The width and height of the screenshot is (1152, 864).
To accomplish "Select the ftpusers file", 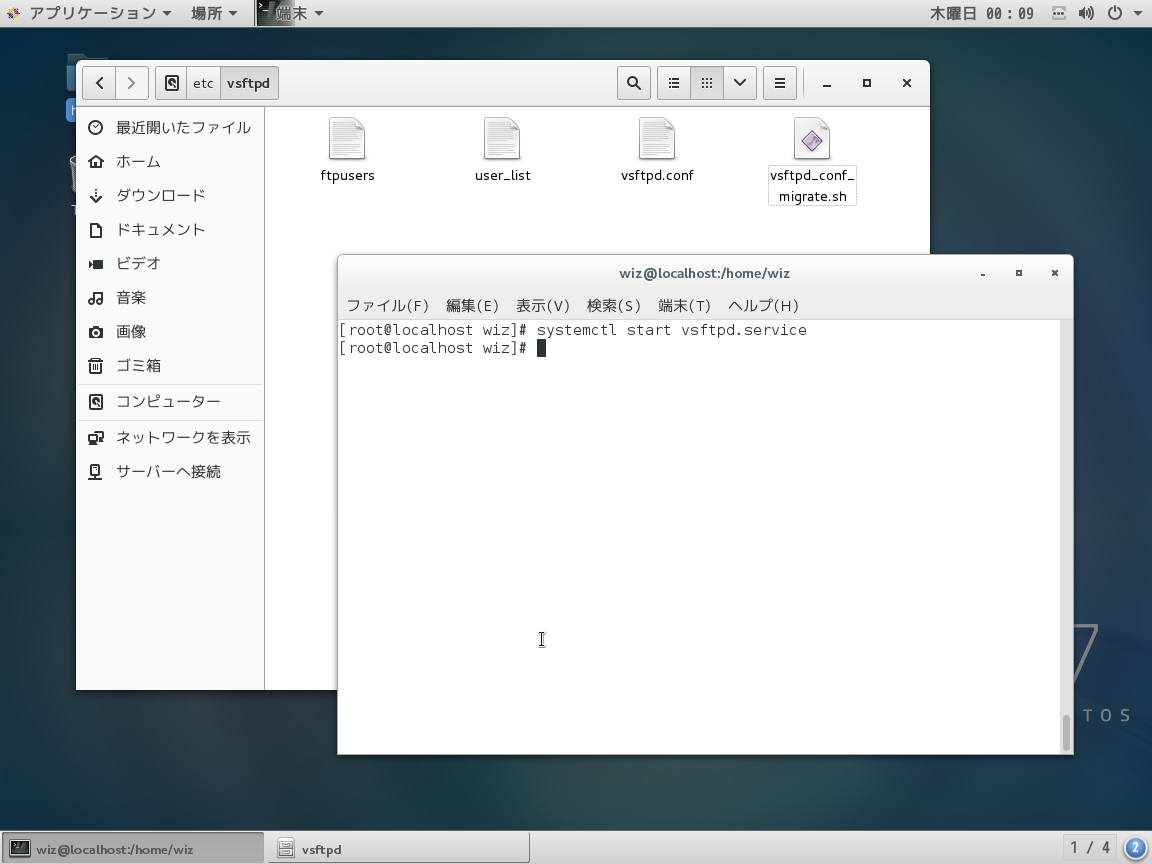I will [348, 151].
